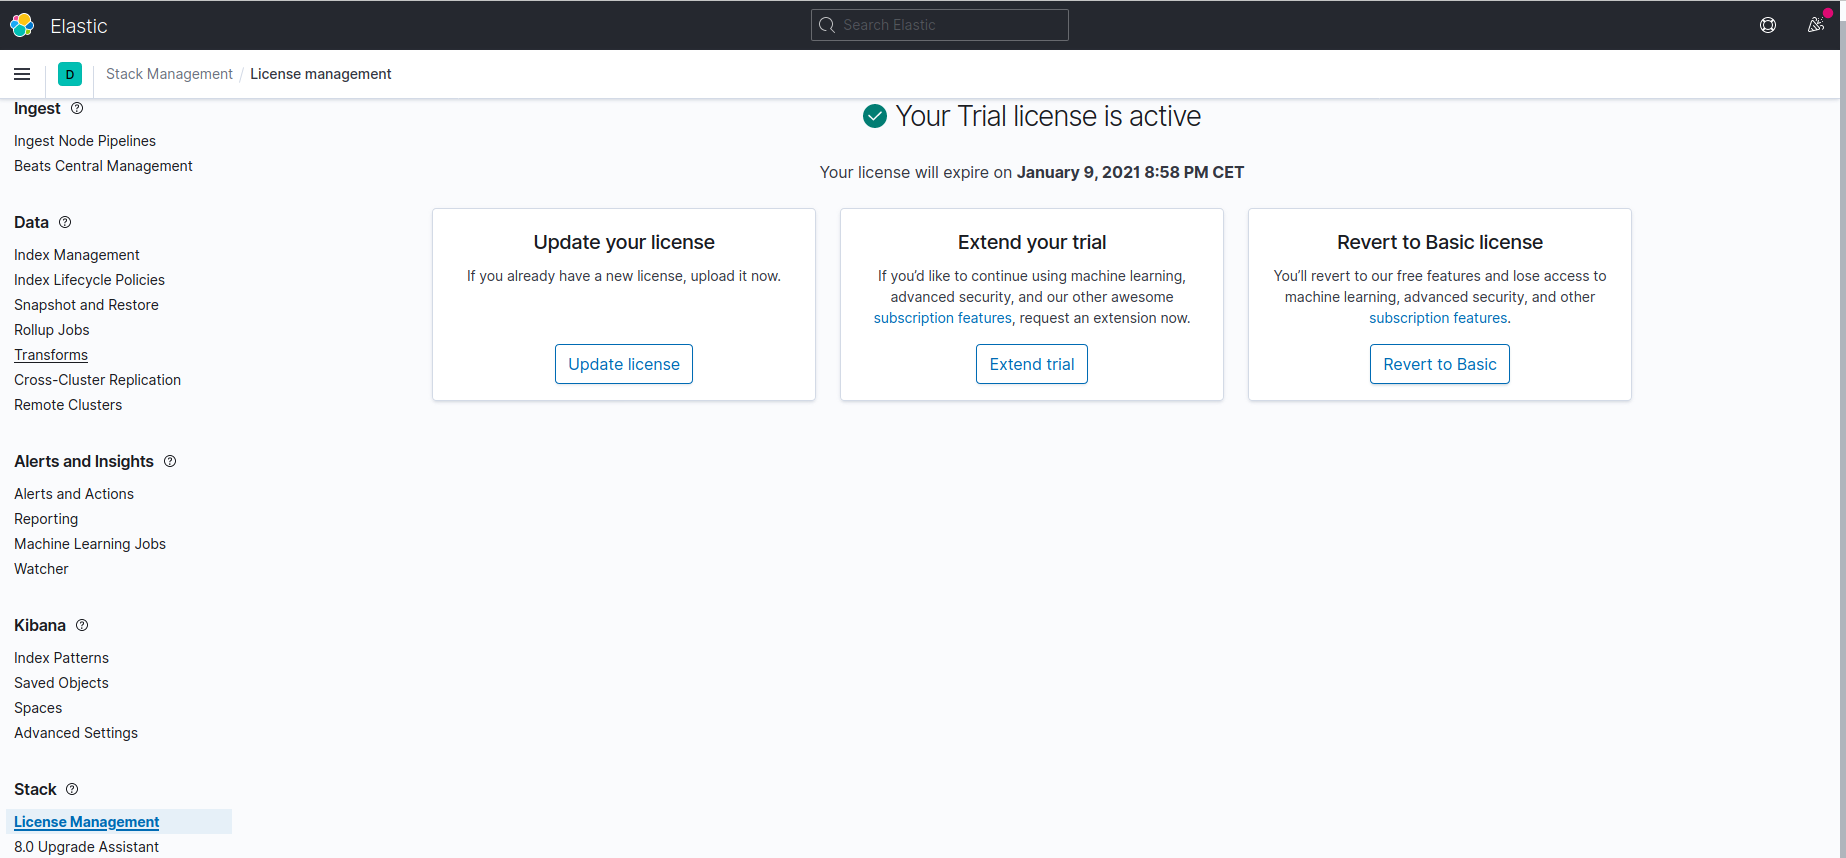This screenshot has width=1846, height=858.
Task: Open subscription features link in Extend trial card
Action: coord(943,318)
